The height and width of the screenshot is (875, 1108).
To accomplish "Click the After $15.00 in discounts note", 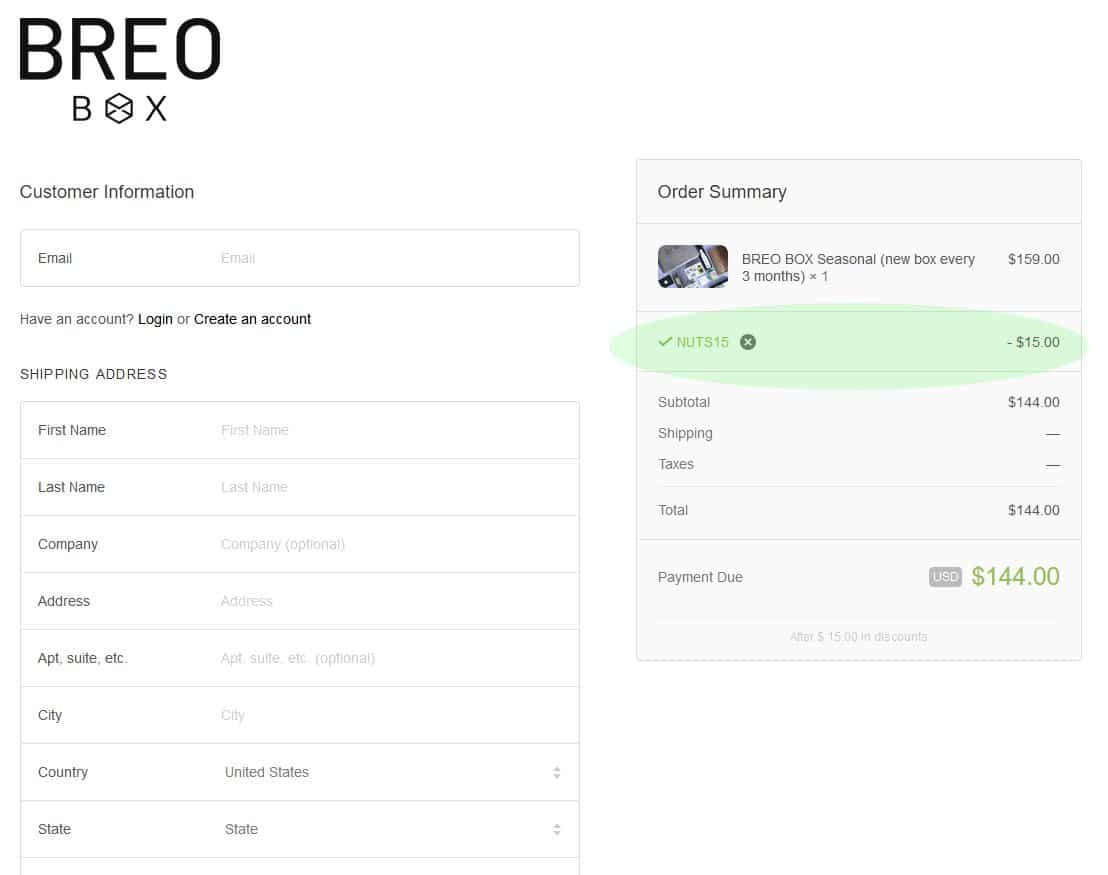I will click(x=859, y=637).
